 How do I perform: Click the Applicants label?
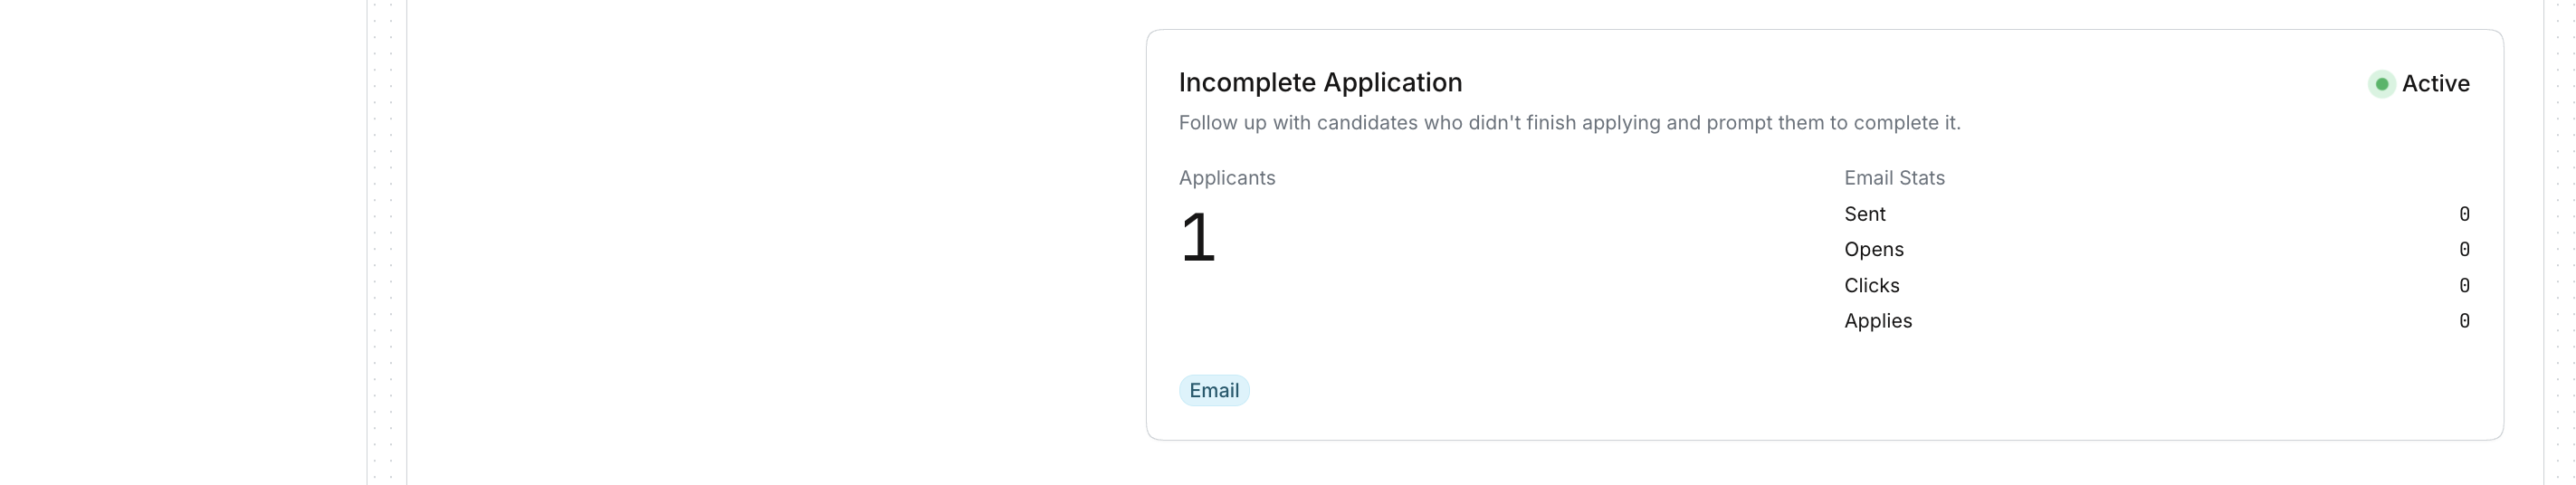(1226, 178)
